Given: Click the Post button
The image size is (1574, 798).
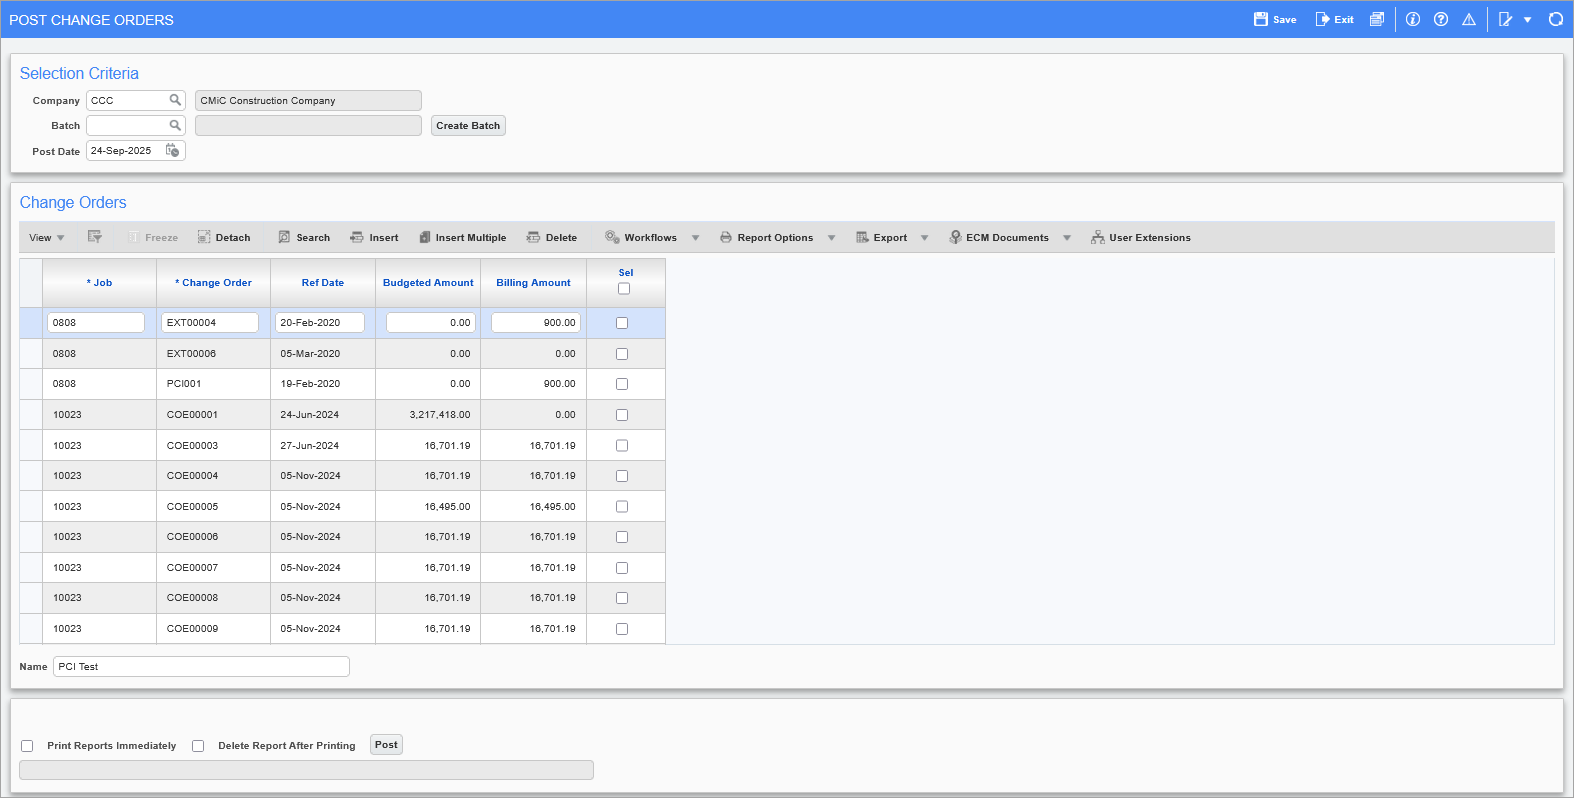Looking at the screenshot, I should click(x=386, y=745).
